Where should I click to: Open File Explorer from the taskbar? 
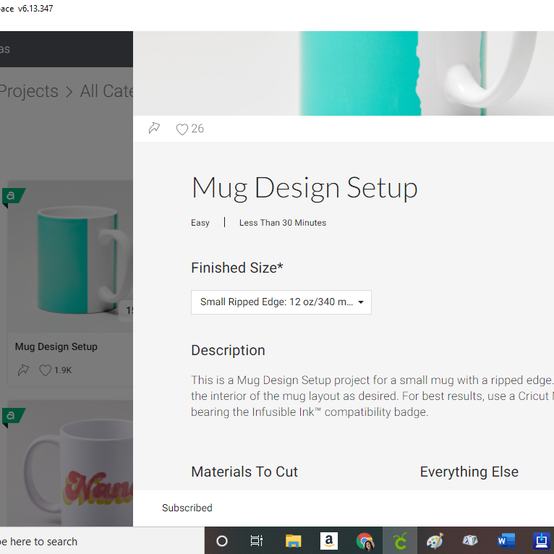click(x=293, y=541)
